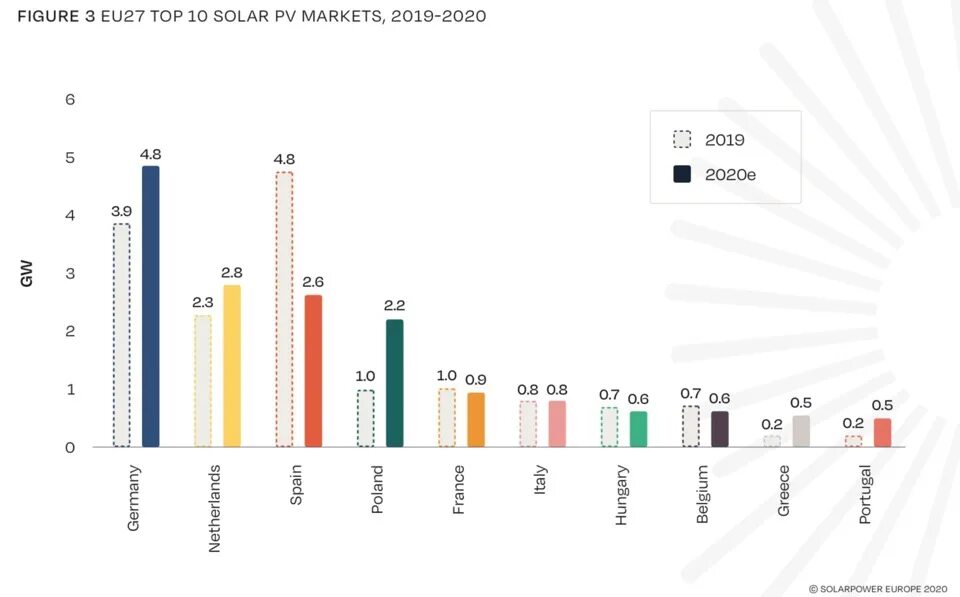Click the 2020e legend dark swatch
960x597 pixels.
coord(682,175)
